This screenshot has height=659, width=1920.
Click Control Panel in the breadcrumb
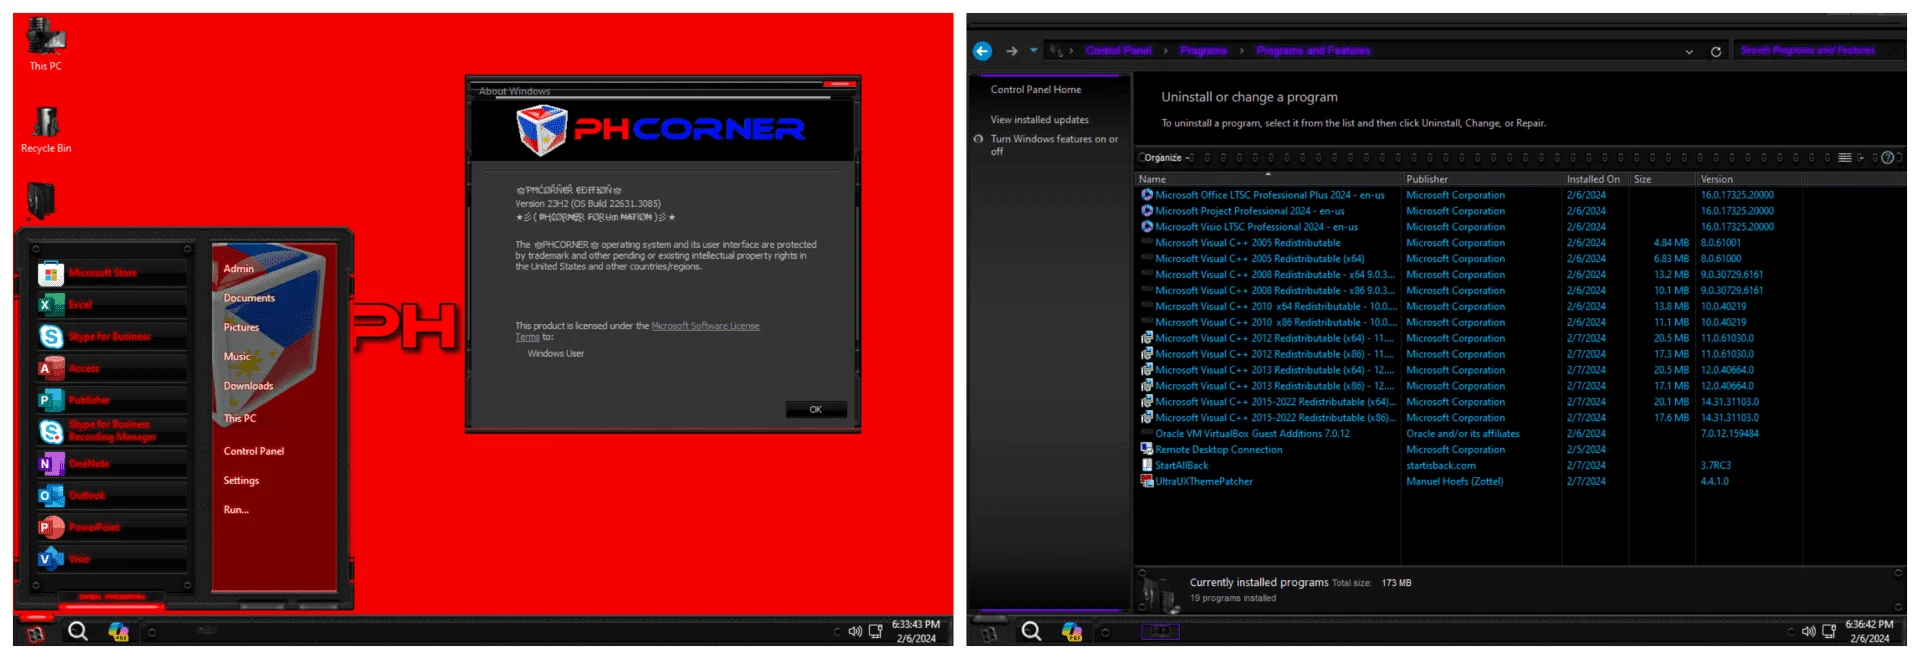point(1118,50)
